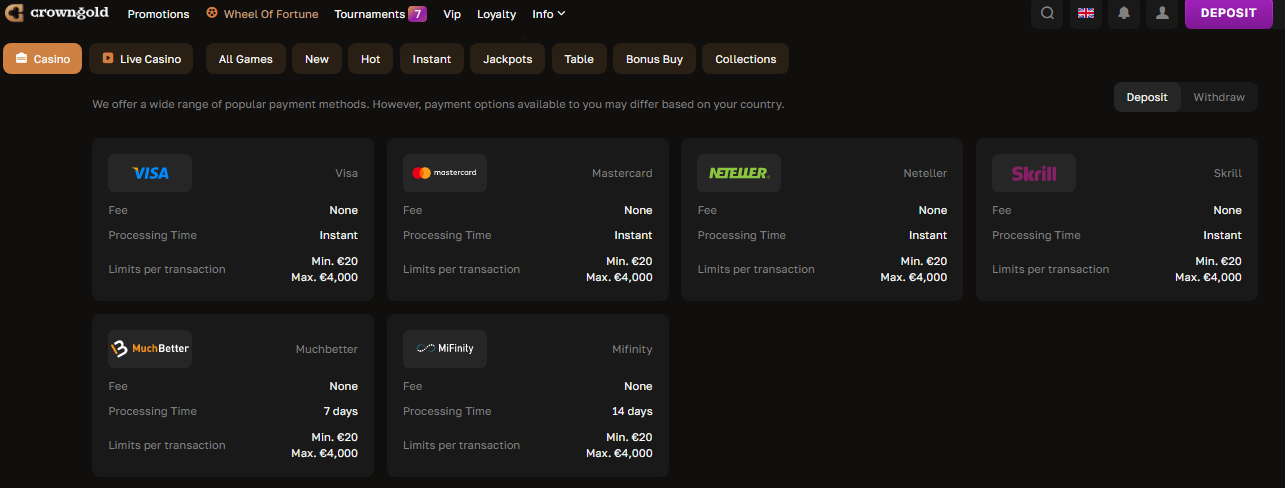Select the Neteller payment logo
1285x488 pixels.
pos(739,173)
